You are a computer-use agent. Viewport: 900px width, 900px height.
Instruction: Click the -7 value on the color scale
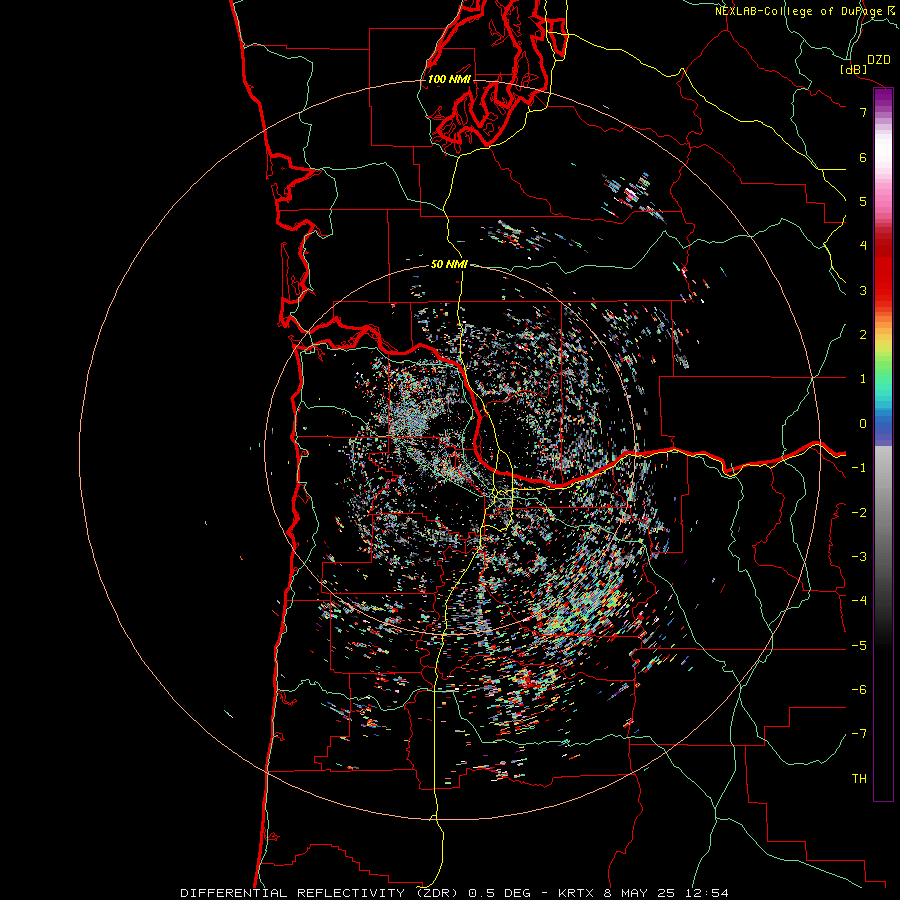[859, 734]
